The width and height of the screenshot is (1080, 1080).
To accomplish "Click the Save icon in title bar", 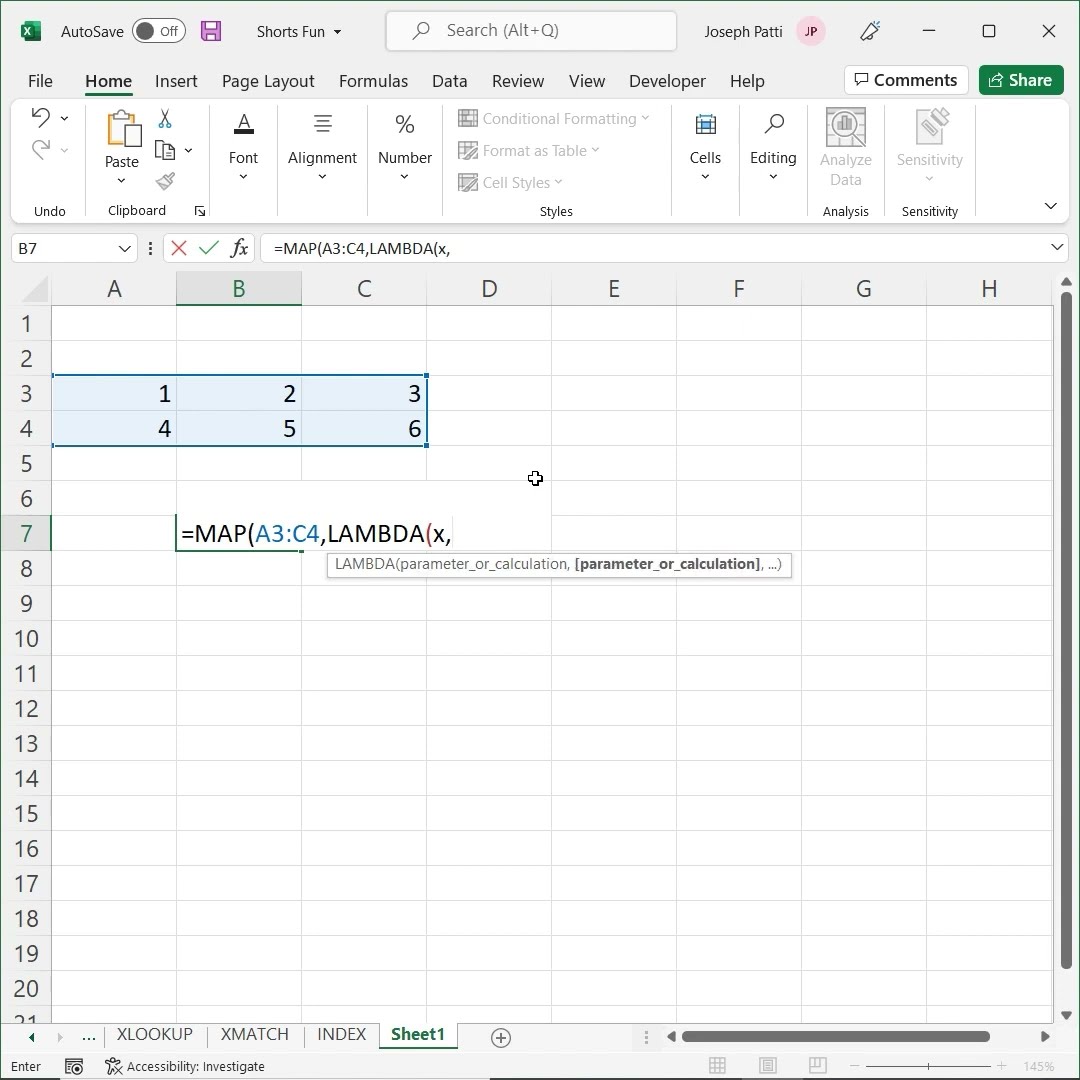I will point(211,32).
